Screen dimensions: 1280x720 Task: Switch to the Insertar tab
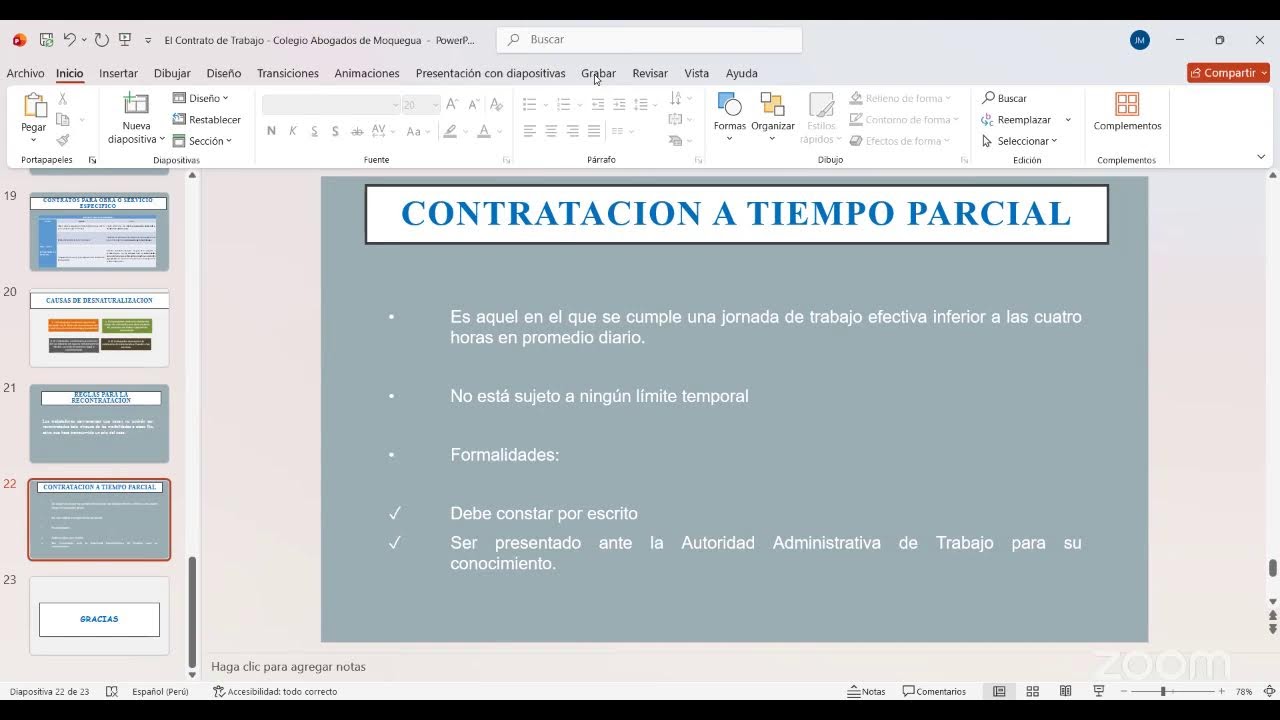118,73
